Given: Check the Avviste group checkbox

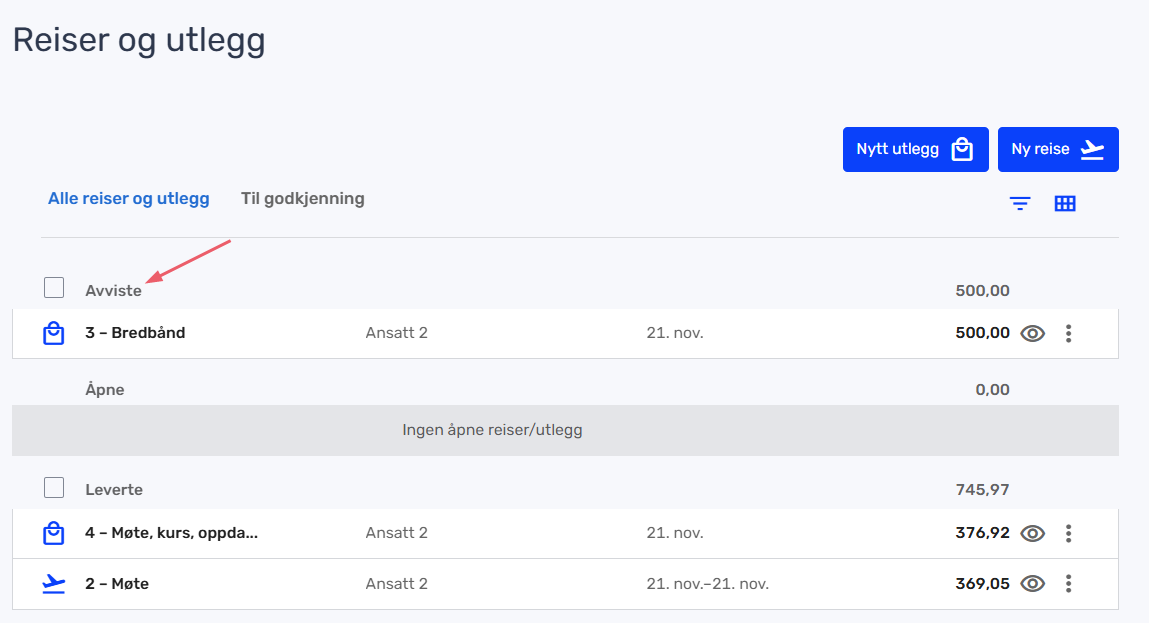Looking at the screenshot, I should click(x=54, y=288).
